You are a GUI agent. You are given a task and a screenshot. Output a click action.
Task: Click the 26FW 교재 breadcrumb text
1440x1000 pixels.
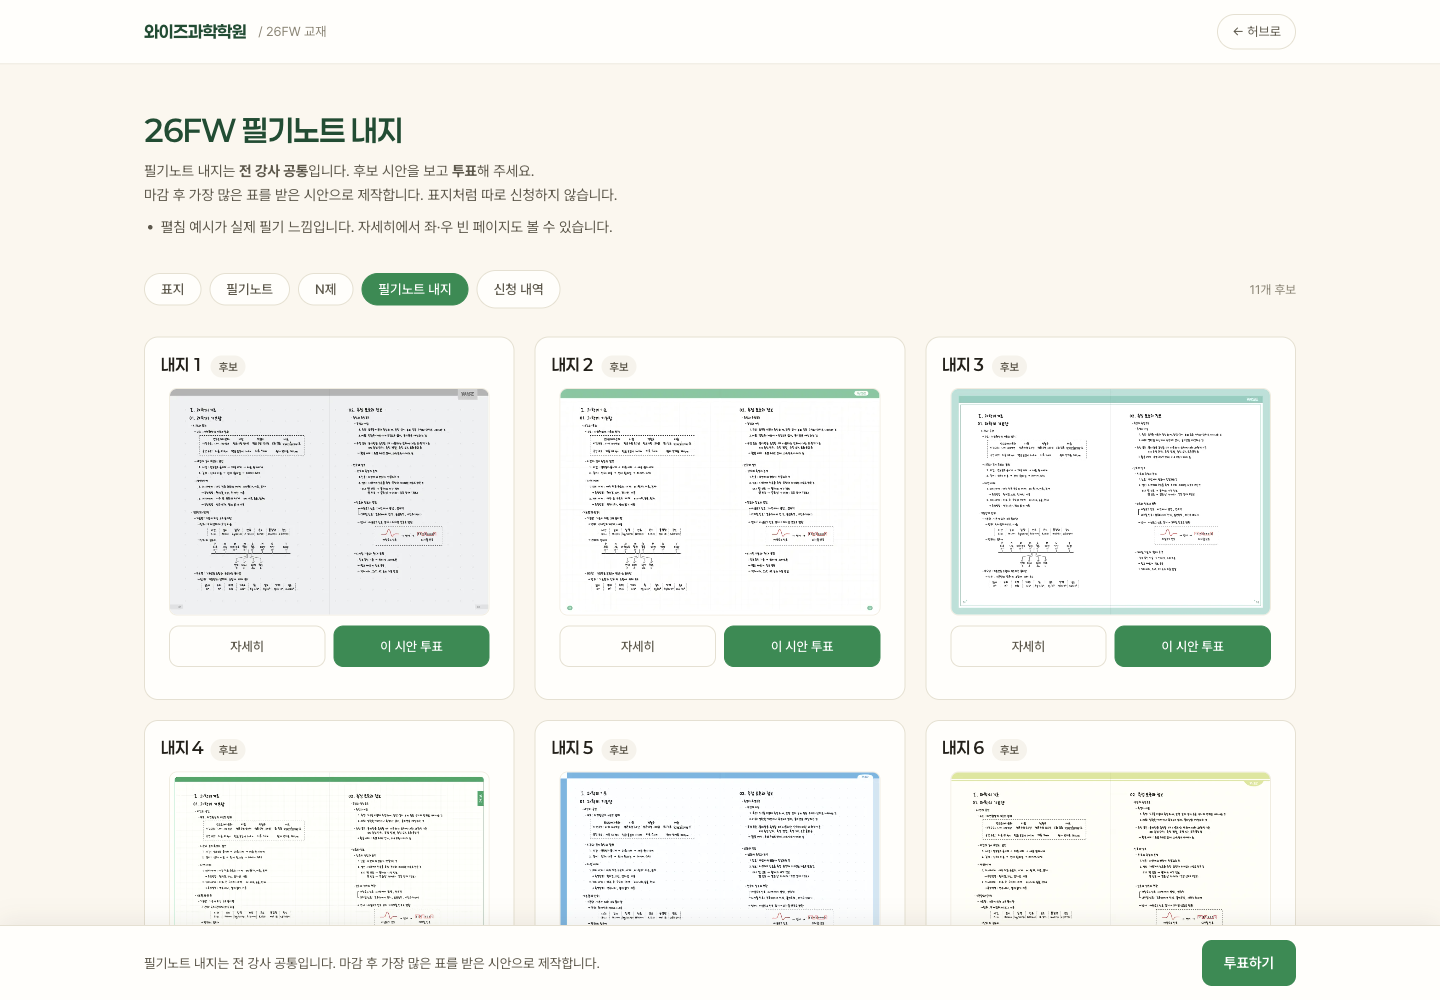[x=296, y=32]
